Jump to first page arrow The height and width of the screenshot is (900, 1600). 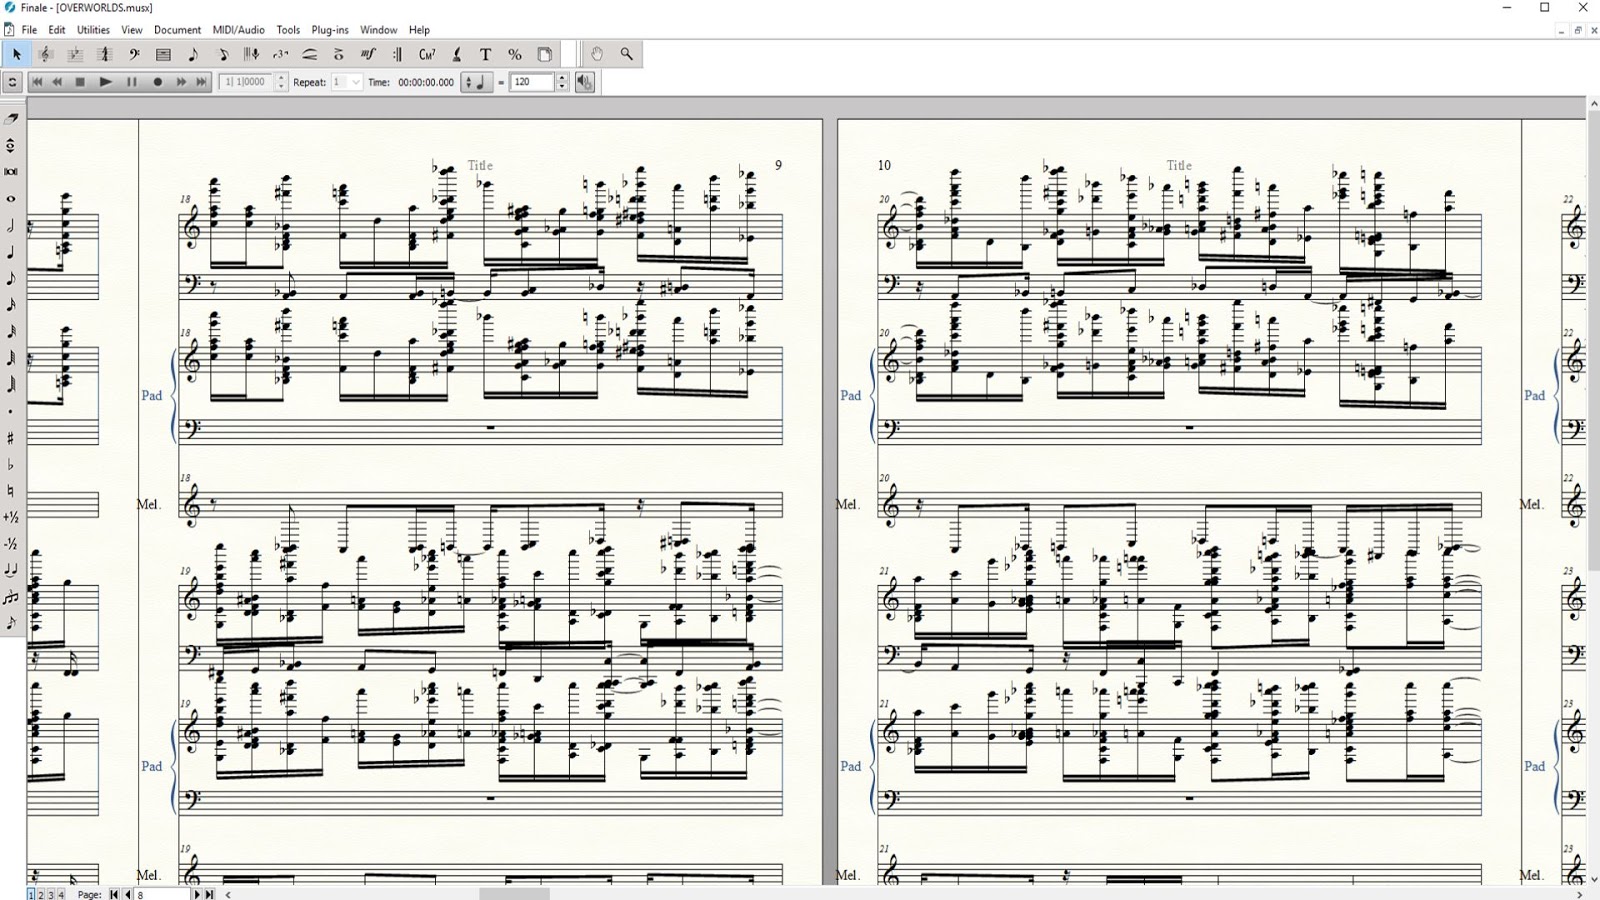tap(114, 894)
